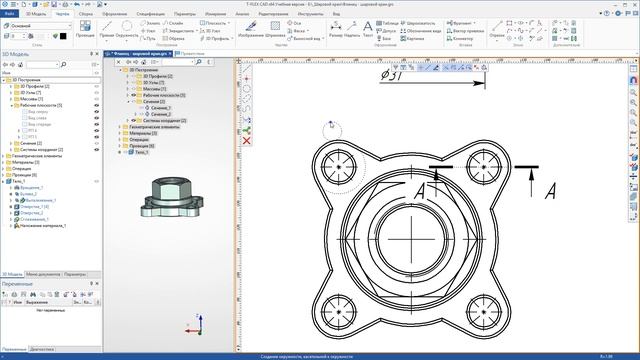Viewport: 640px width, 360px height.
Task: Select the View designation (Обозначение вида) tool
Action: tap(421, 31)
